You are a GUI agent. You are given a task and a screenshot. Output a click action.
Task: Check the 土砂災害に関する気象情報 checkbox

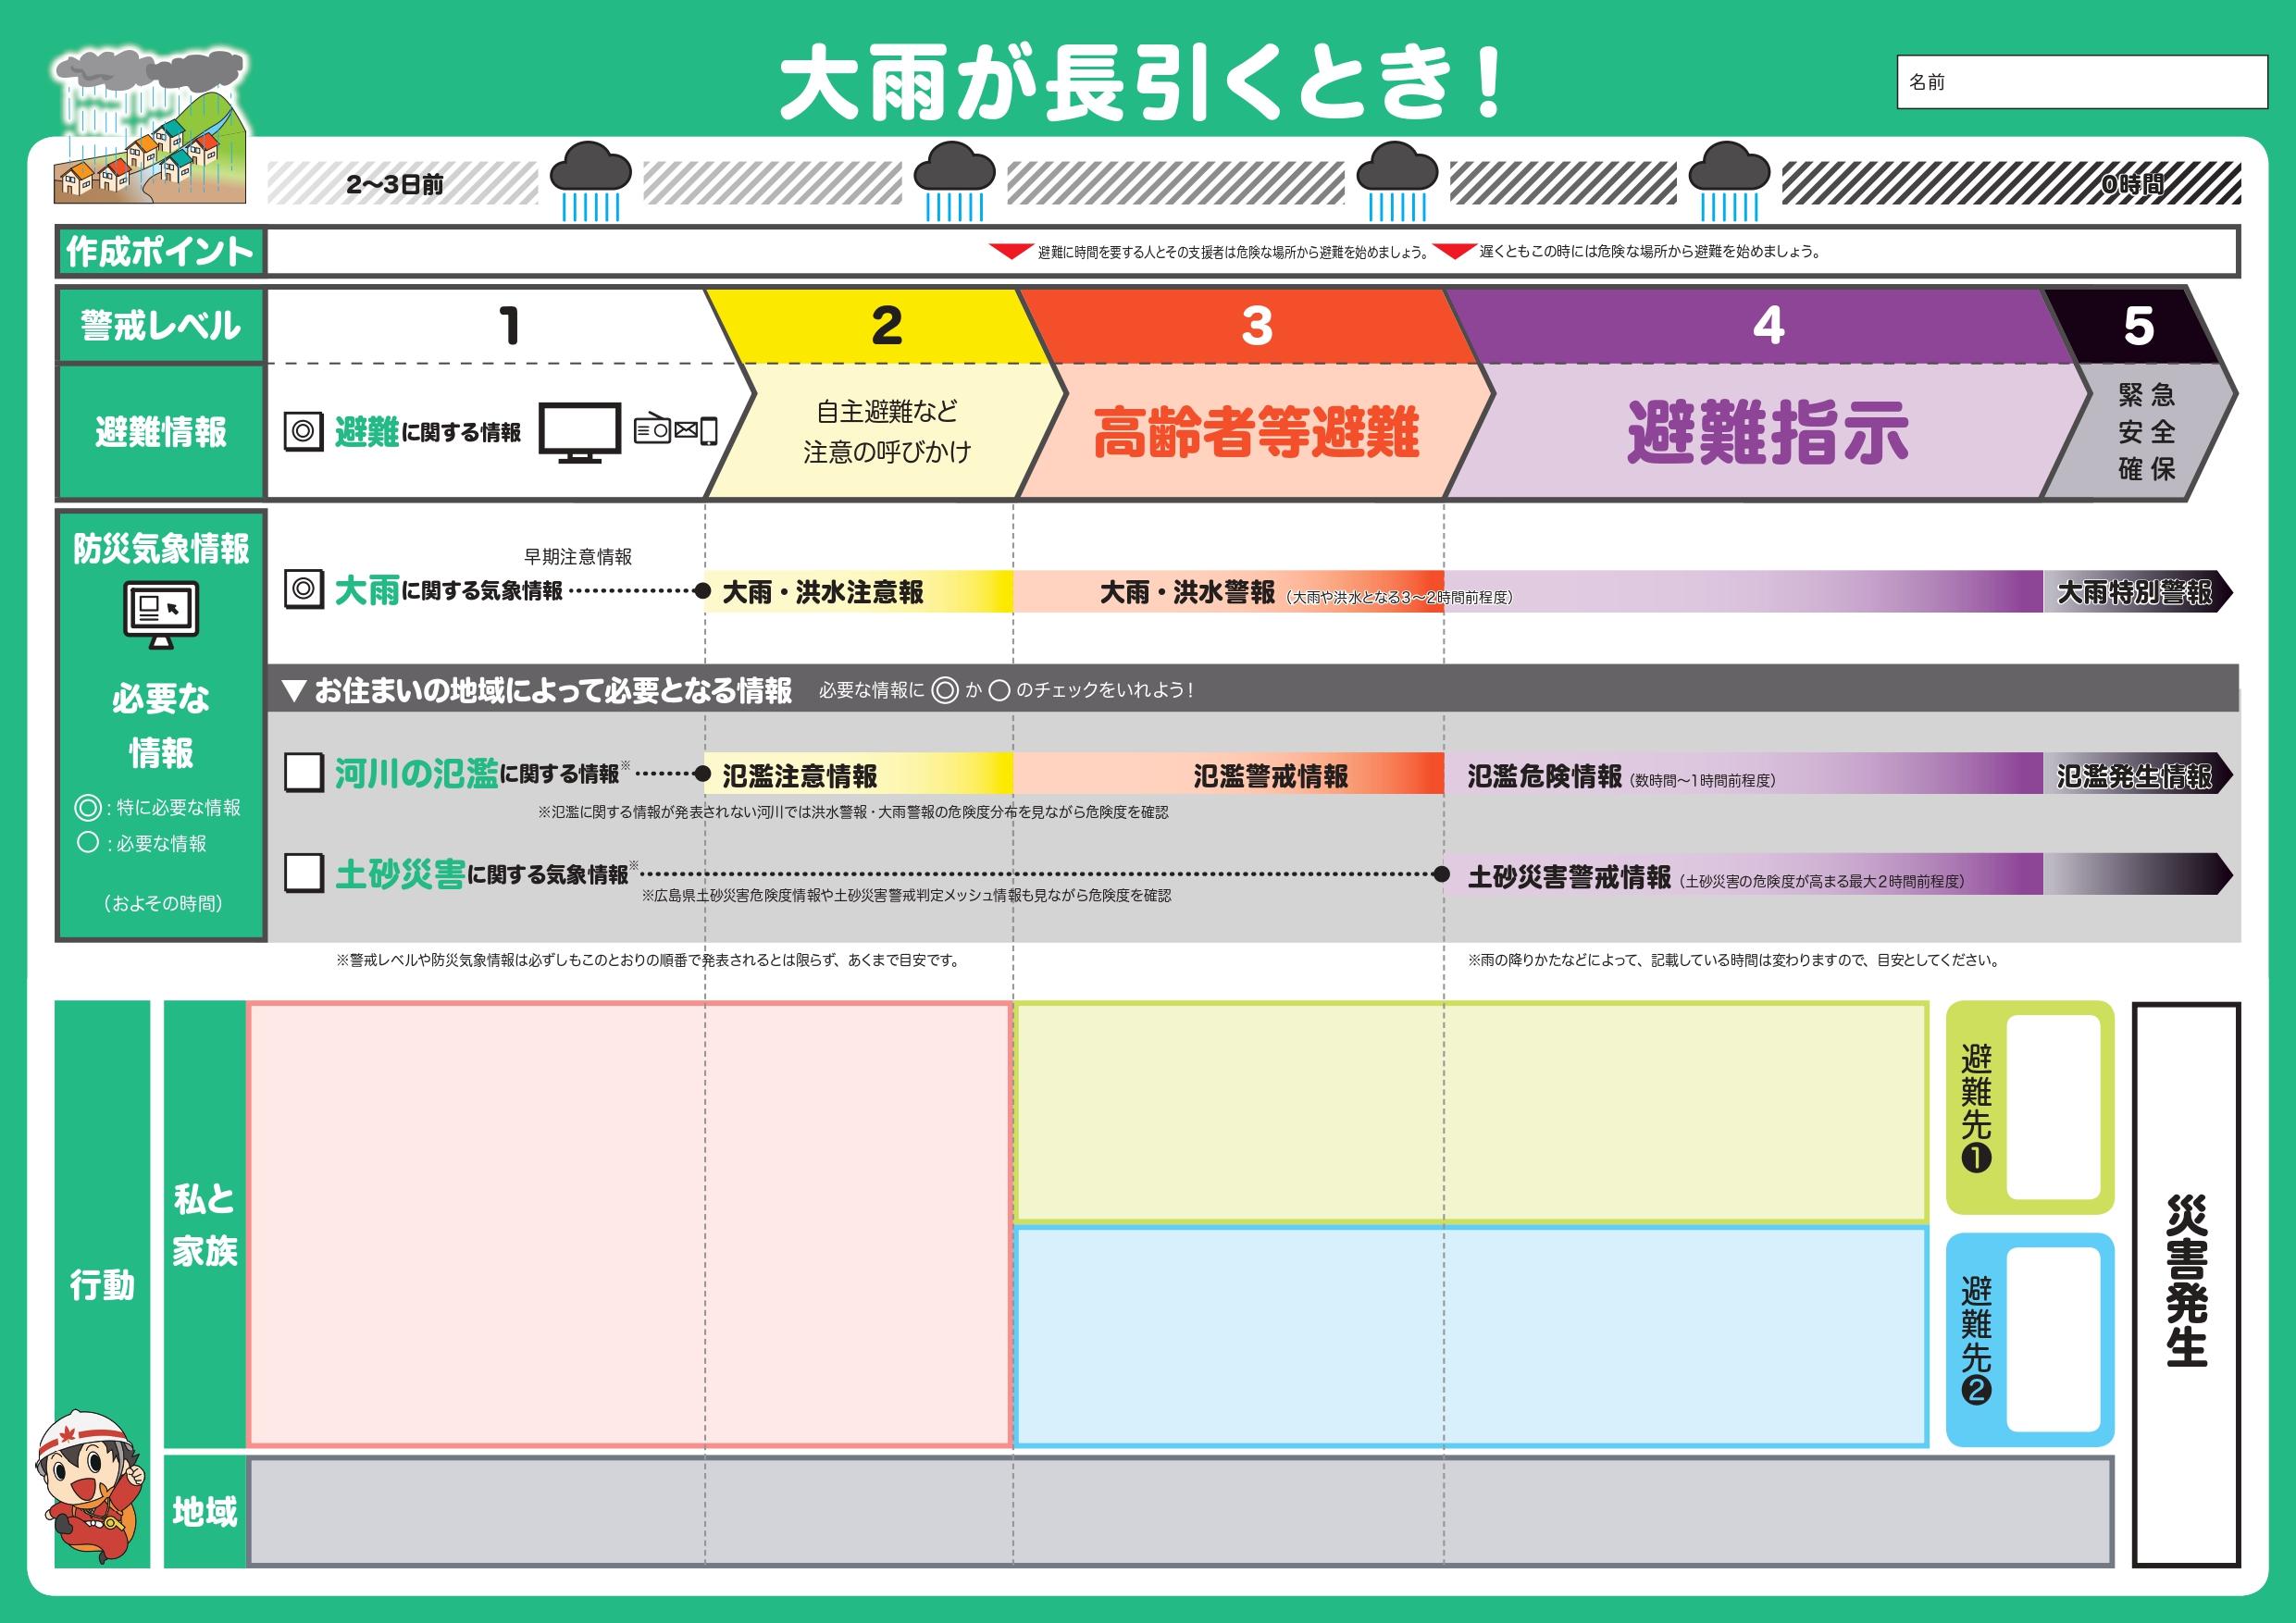[x=304, y=873]
